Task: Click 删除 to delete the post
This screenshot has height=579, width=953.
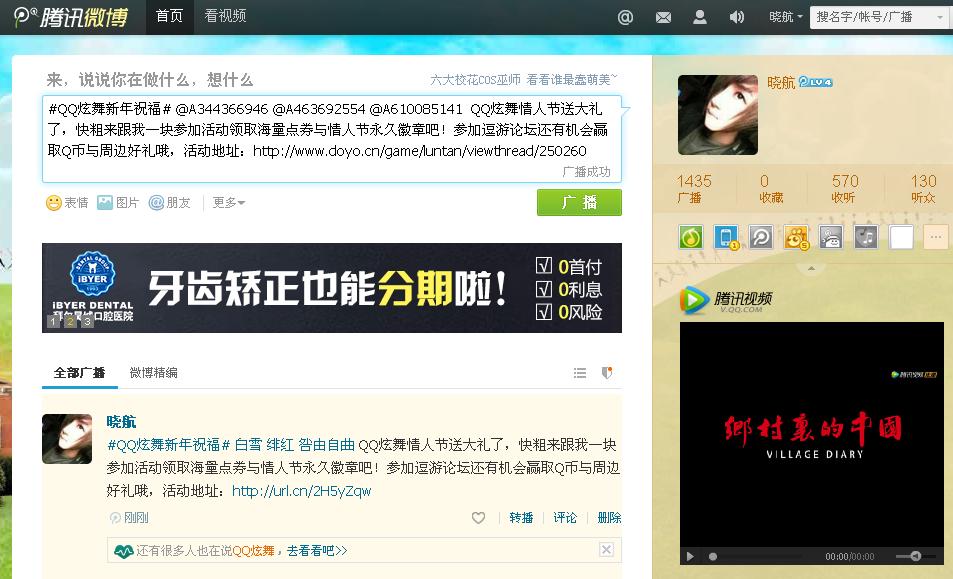Action: (x=609, y=518)
